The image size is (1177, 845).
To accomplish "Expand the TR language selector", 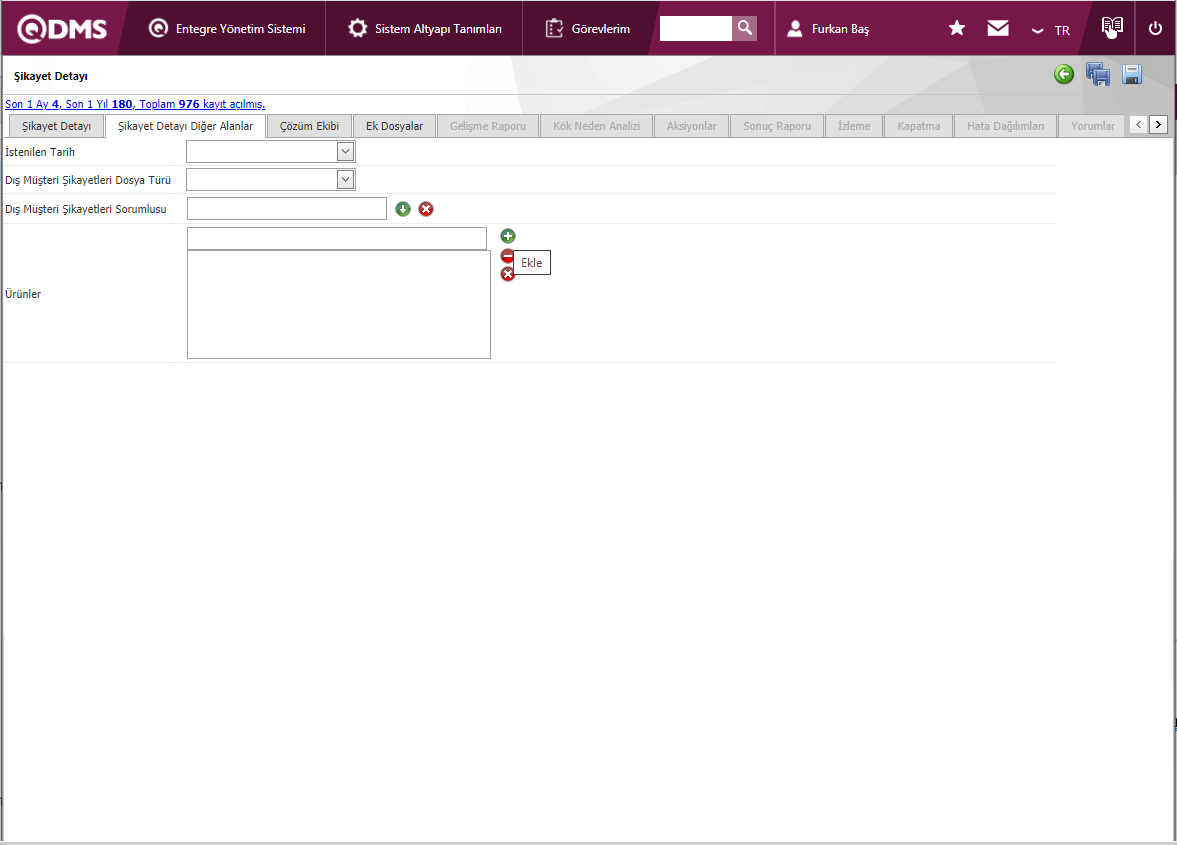I will (1051, 30).
